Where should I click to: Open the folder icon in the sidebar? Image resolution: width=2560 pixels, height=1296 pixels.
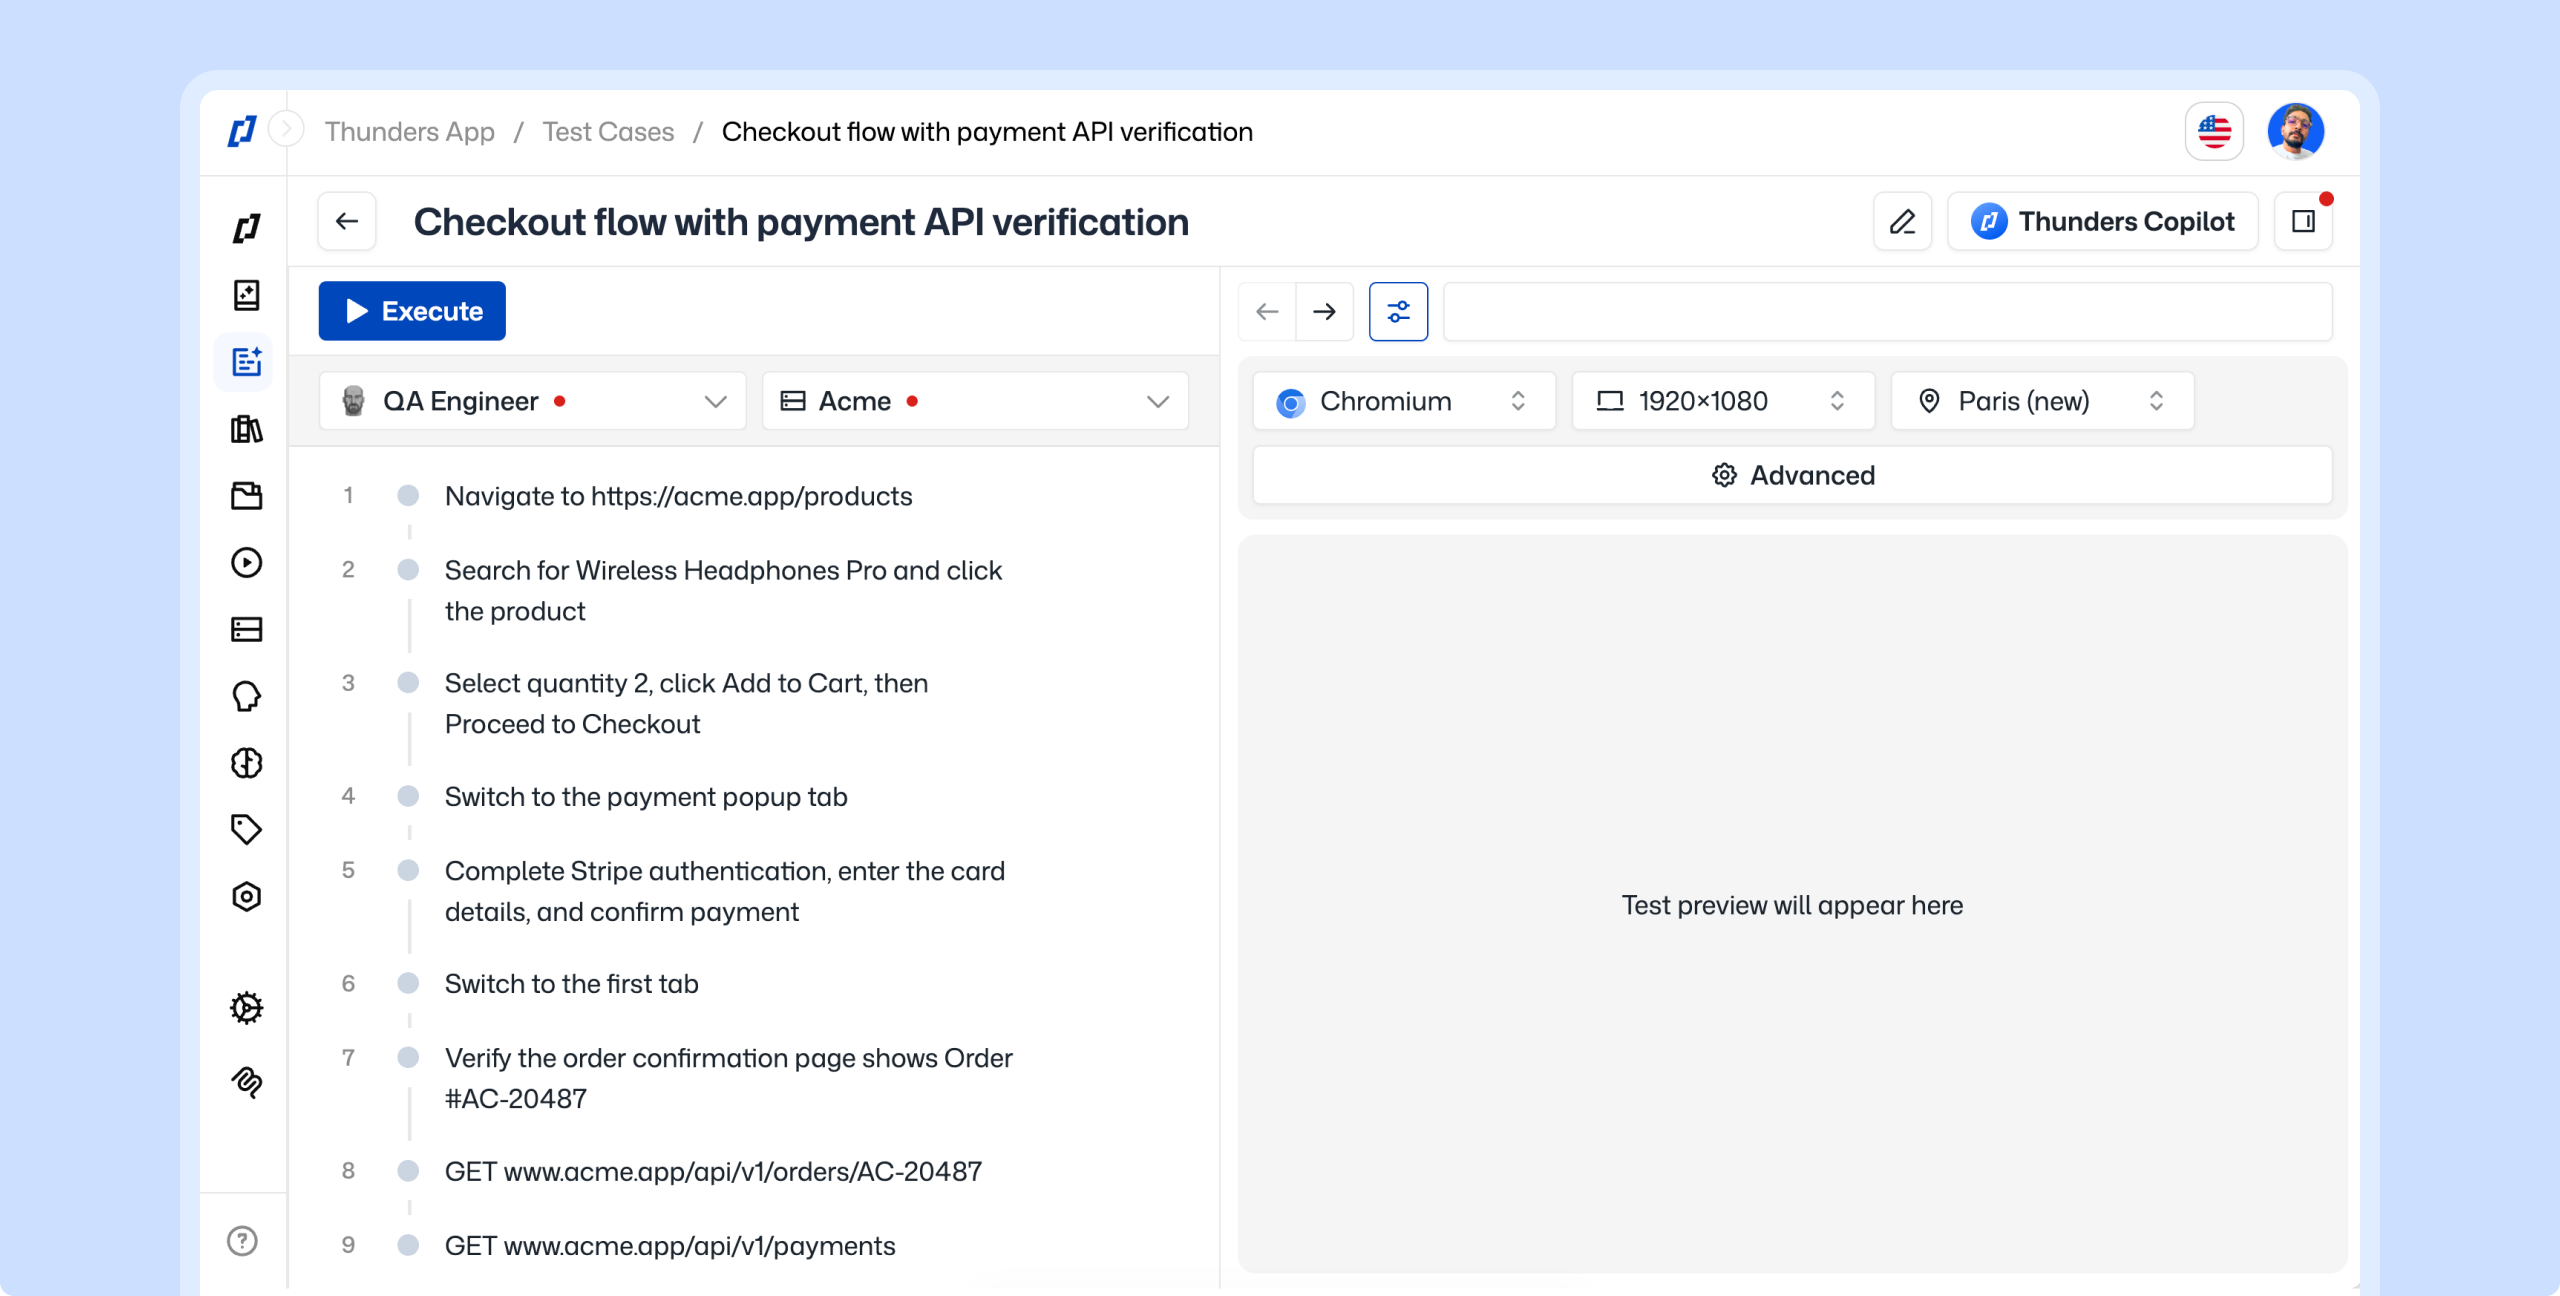[246, 496]
